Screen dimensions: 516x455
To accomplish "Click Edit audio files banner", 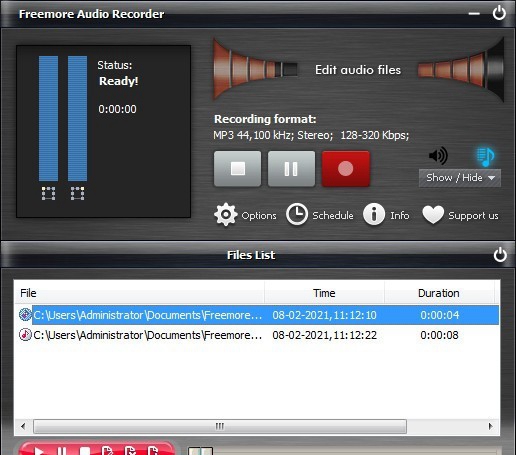I will (358, 70).
